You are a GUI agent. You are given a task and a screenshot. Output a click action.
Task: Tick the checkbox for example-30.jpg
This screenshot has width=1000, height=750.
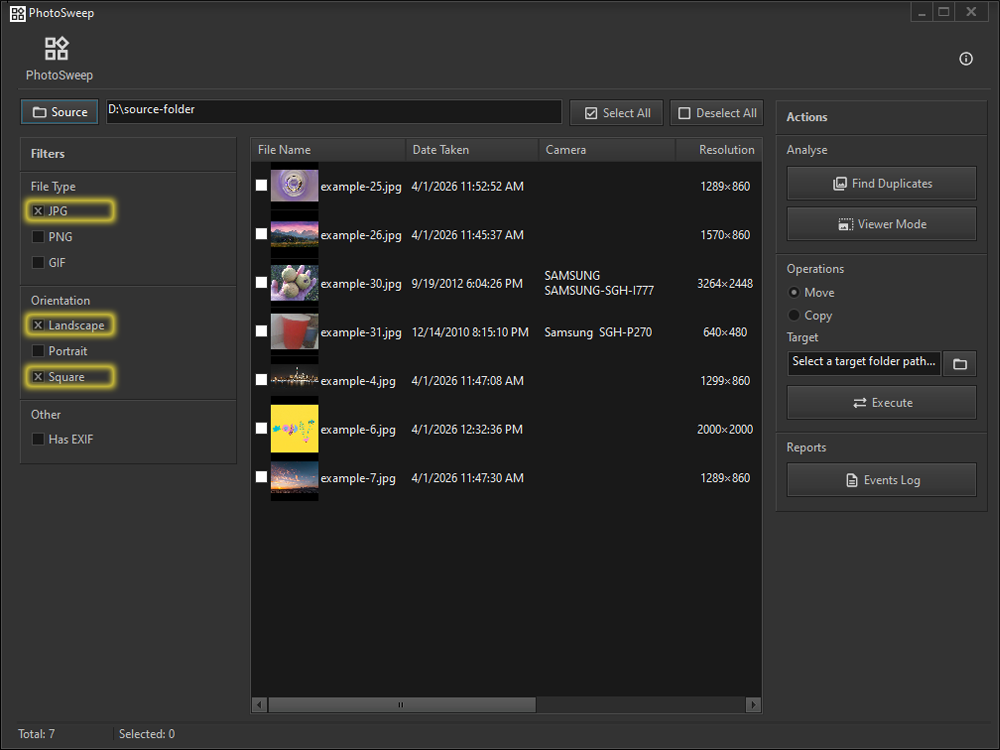261,283
